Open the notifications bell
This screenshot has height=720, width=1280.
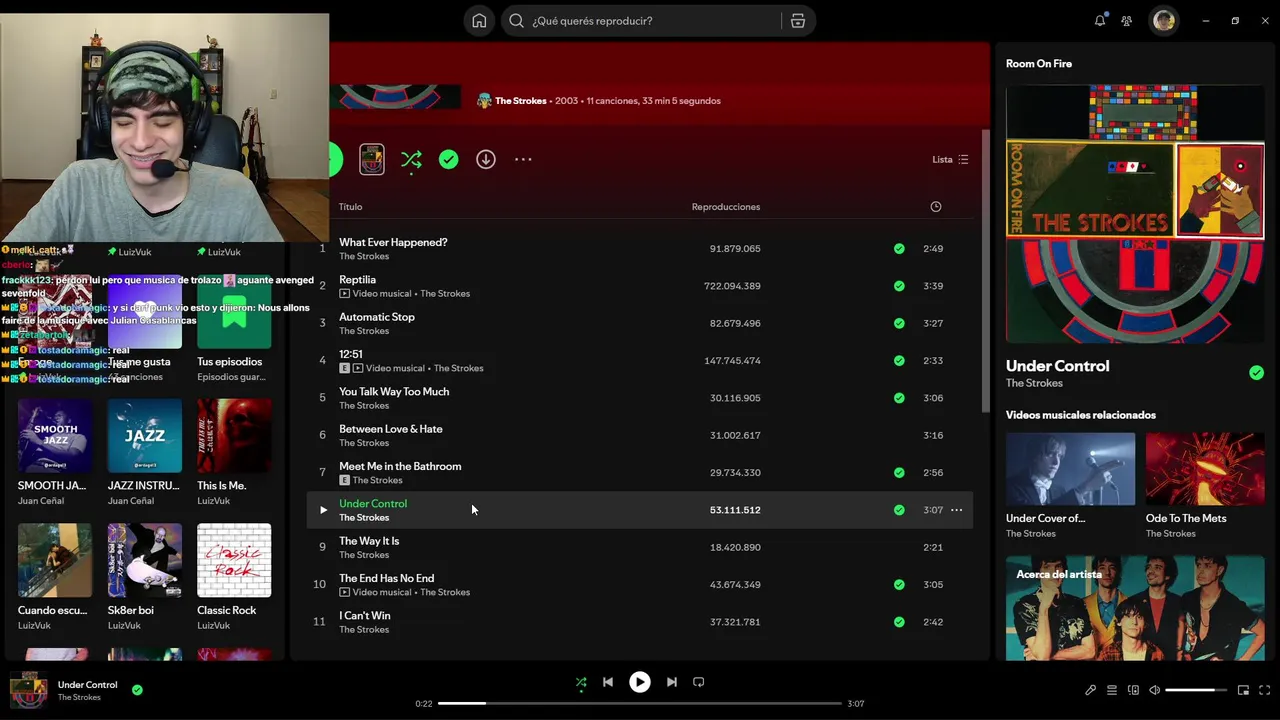tap(1100, 21)
